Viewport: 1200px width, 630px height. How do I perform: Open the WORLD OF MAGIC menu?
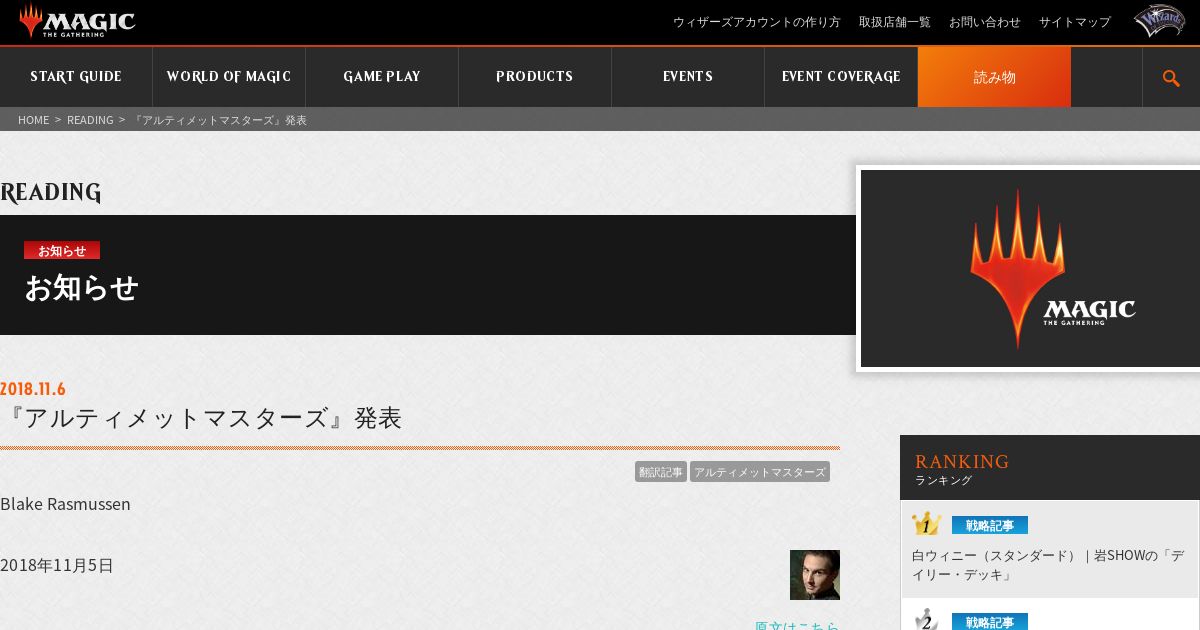click(229, 77)
